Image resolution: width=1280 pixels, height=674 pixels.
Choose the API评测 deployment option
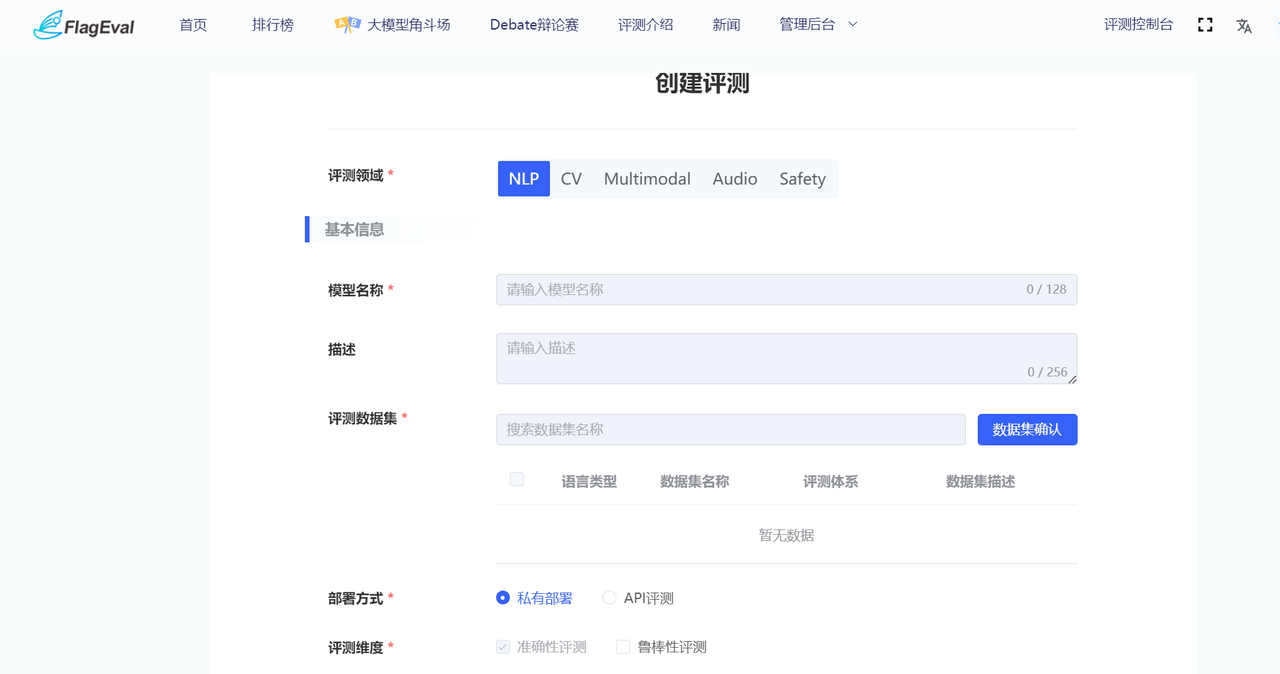[609, 598]
